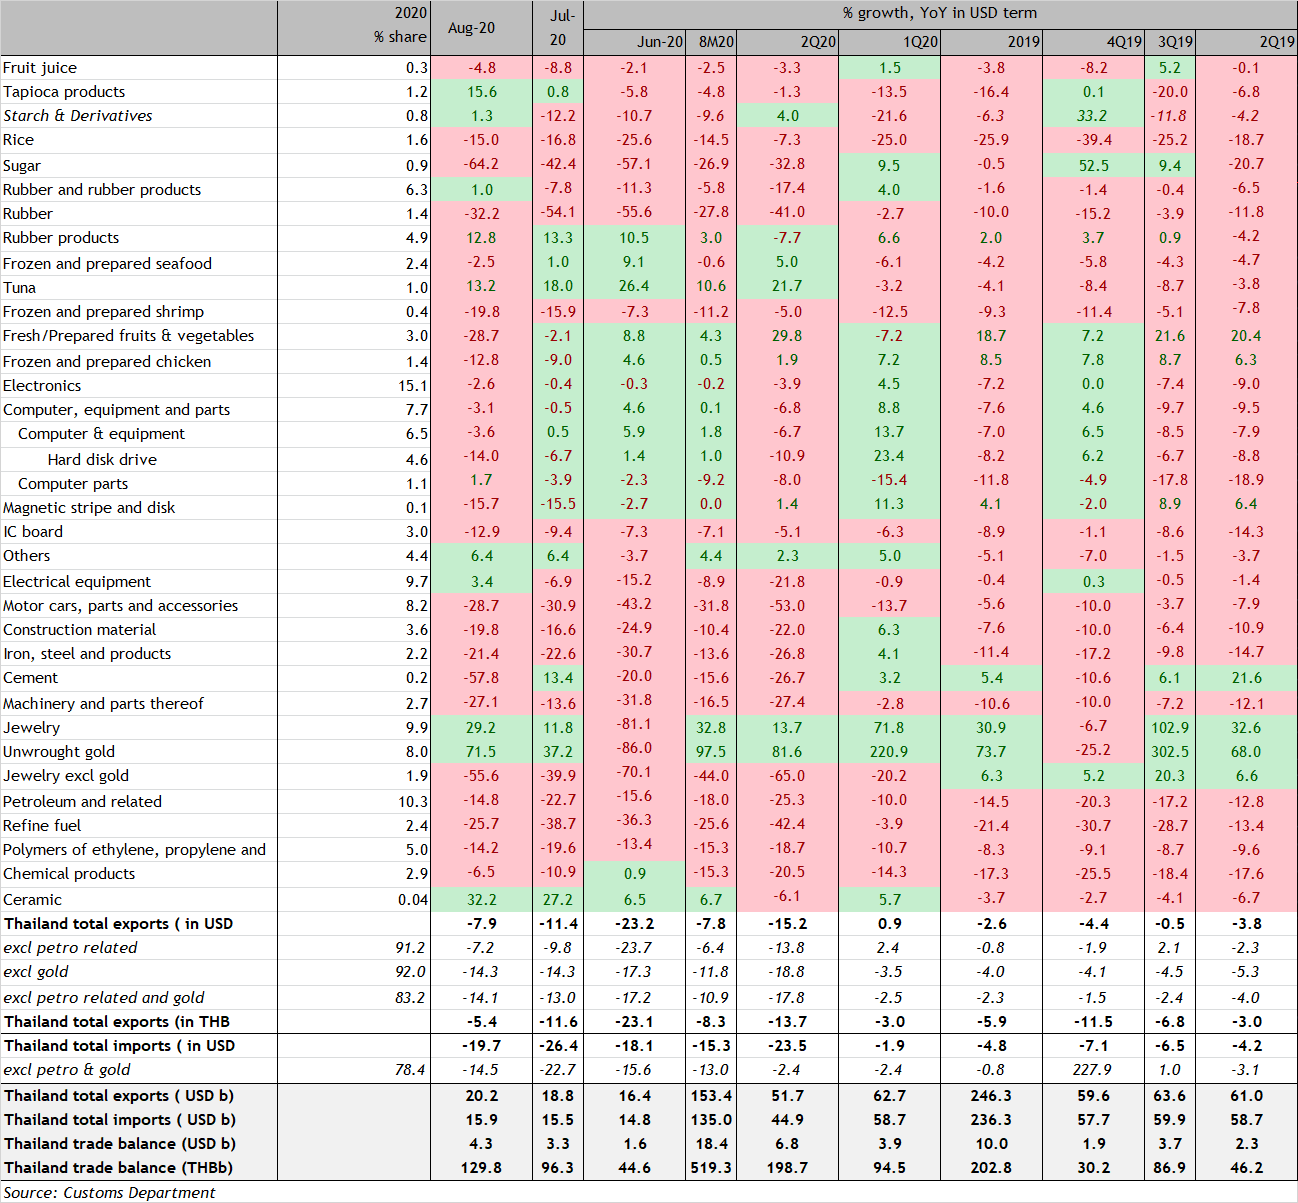The width and height of the screenshot is (1298, 1203).
Task: Select the '% growth, YoY in USD term' header
Action: 939,14
